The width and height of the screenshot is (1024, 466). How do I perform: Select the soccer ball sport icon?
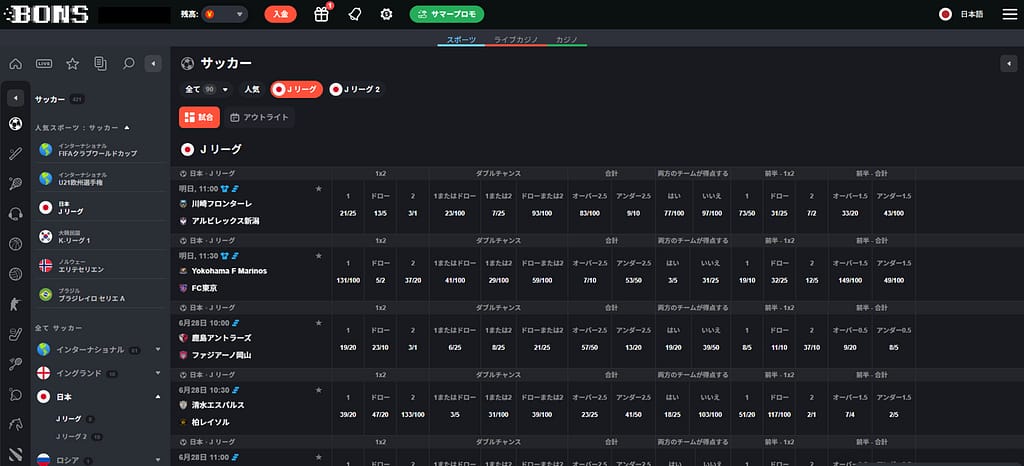(16, 123)
